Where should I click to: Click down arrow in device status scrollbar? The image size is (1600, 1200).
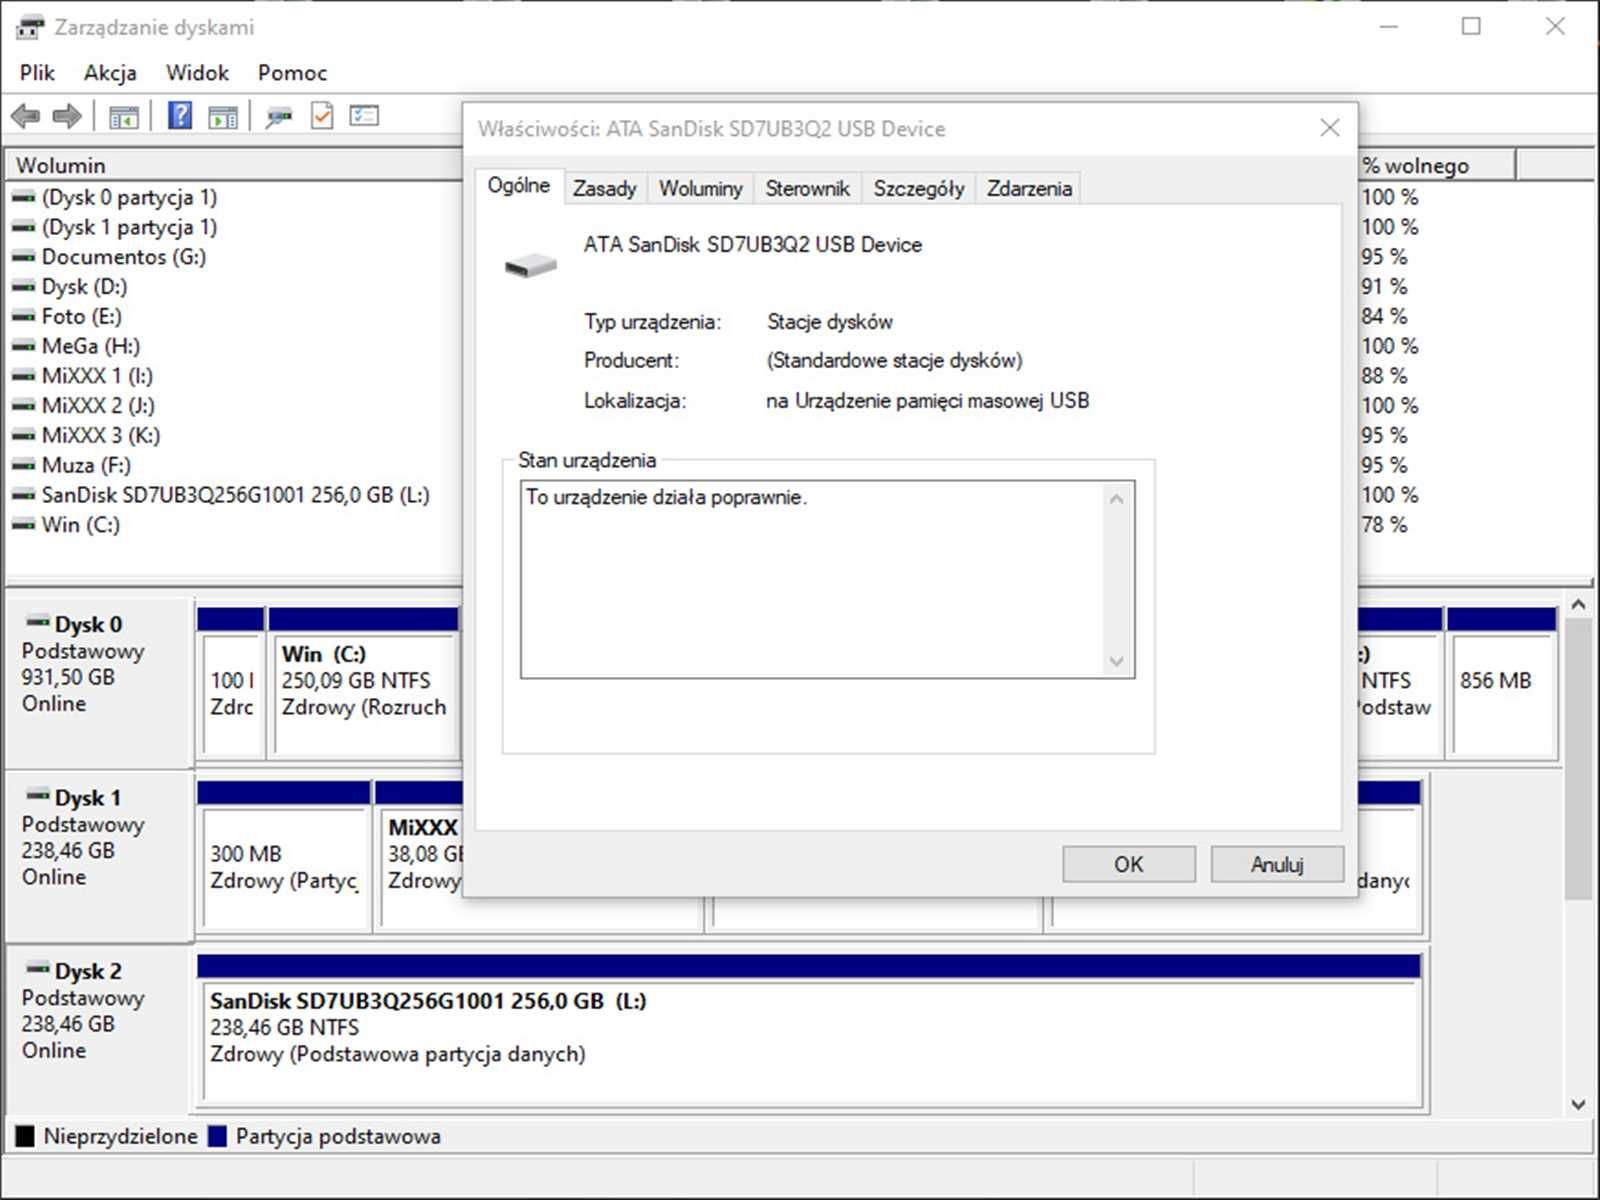pyautogui.click(x=1117, y=661)
